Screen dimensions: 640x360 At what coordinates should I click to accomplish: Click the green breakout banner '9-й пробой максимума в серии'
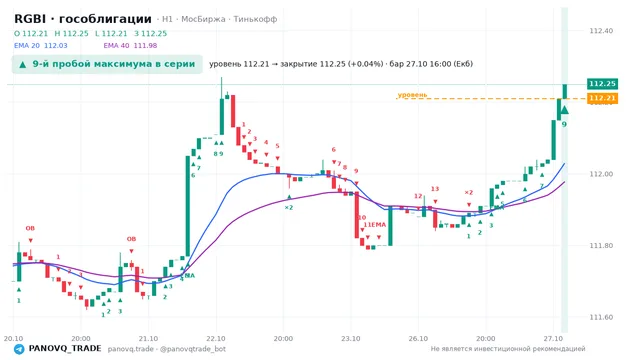[107, 64]
